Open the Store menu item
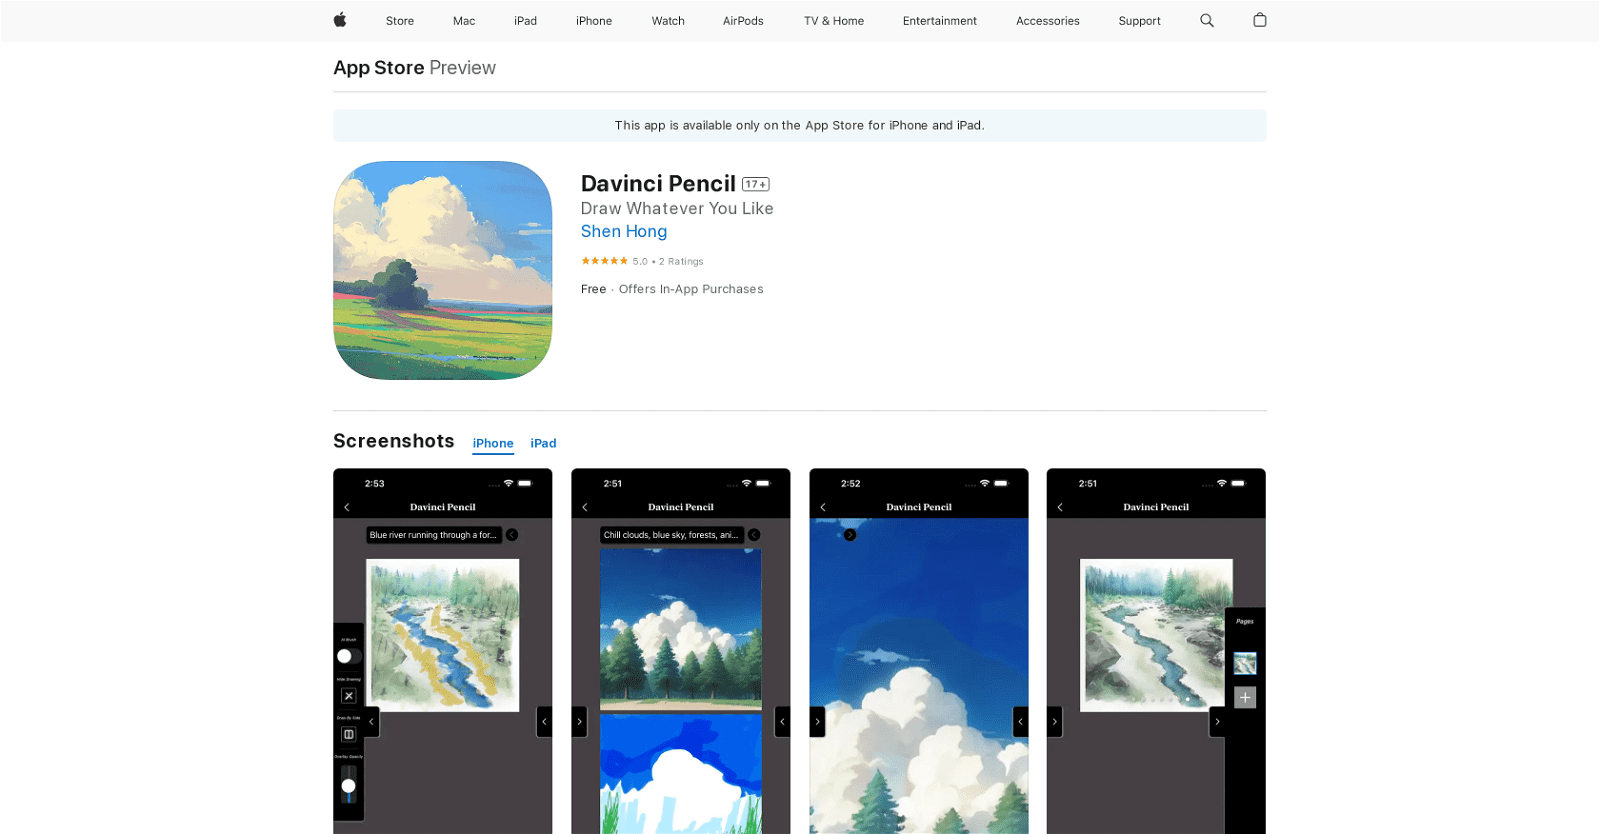This screenshot has width=1600, height=834. [400, 21]
